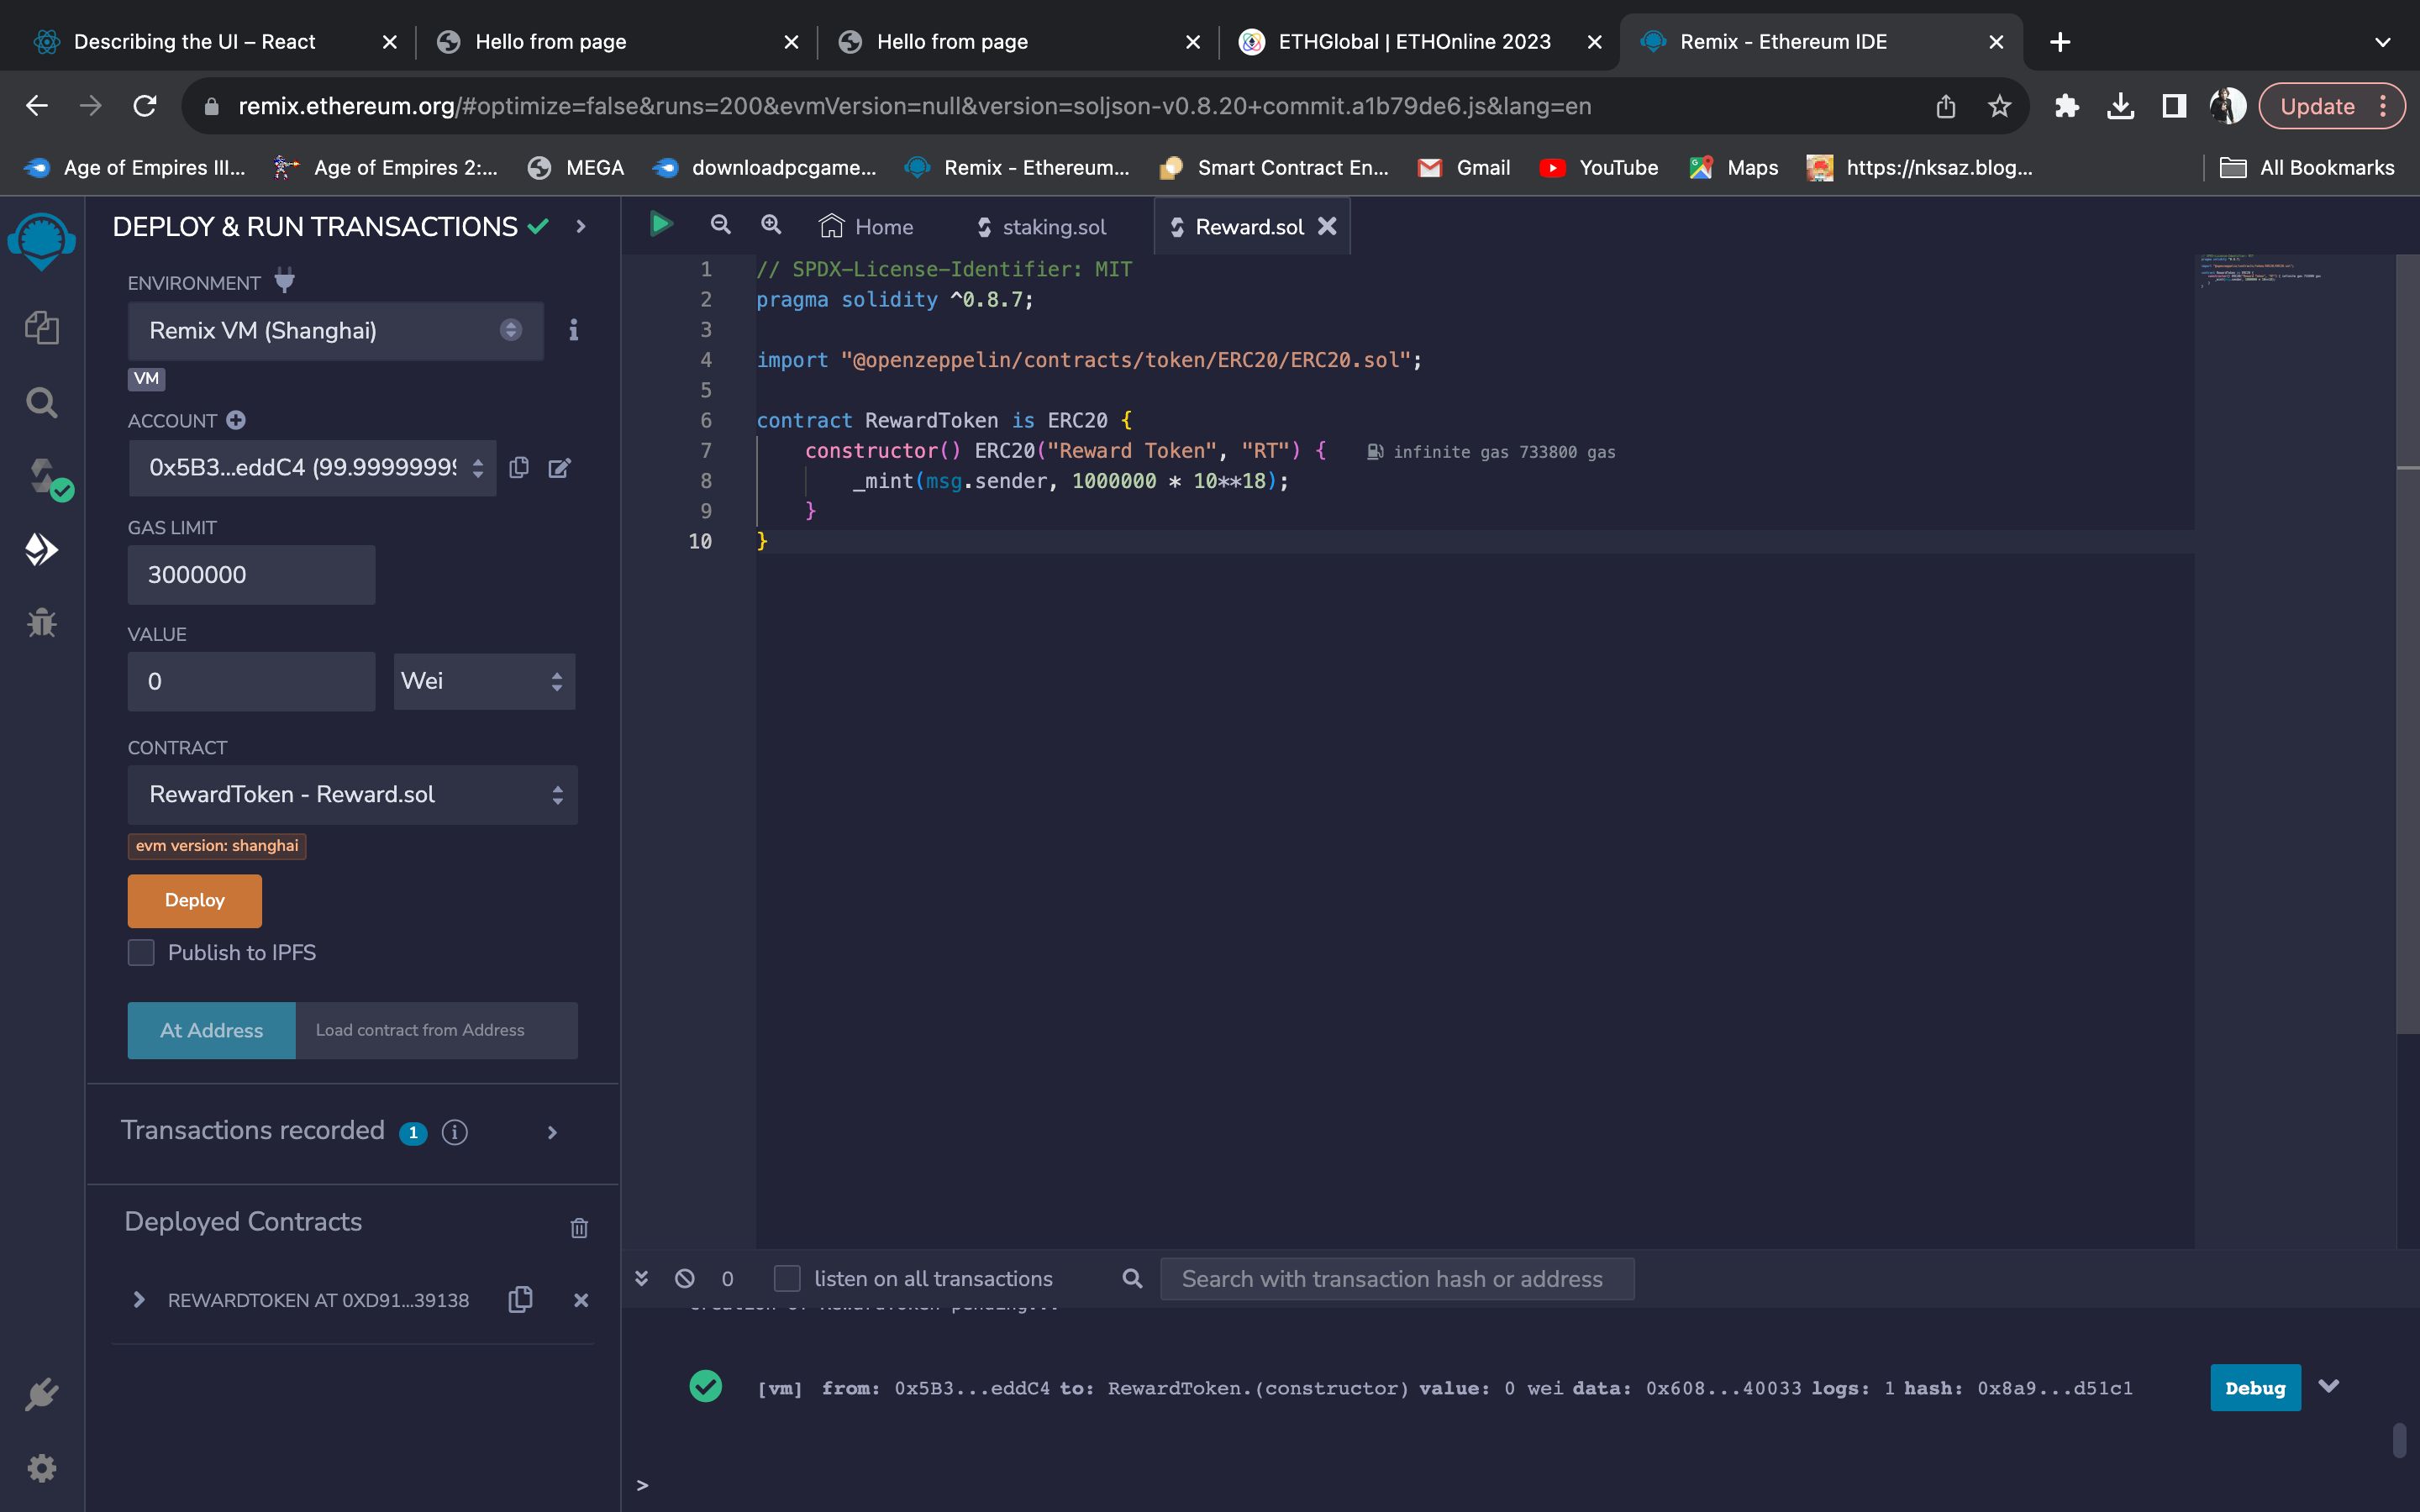Zoom out the editor font
Viewport: 2420px width, 1512px height.
(x=720, y=225)
